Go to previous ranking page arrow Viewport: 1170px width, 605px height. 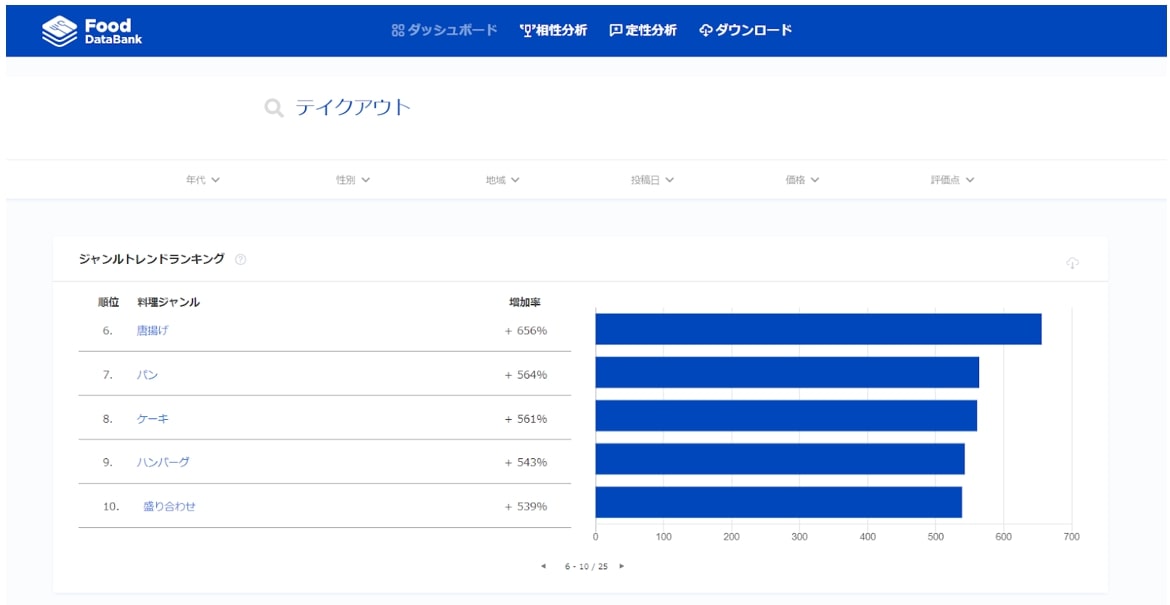tap(543, 566)
